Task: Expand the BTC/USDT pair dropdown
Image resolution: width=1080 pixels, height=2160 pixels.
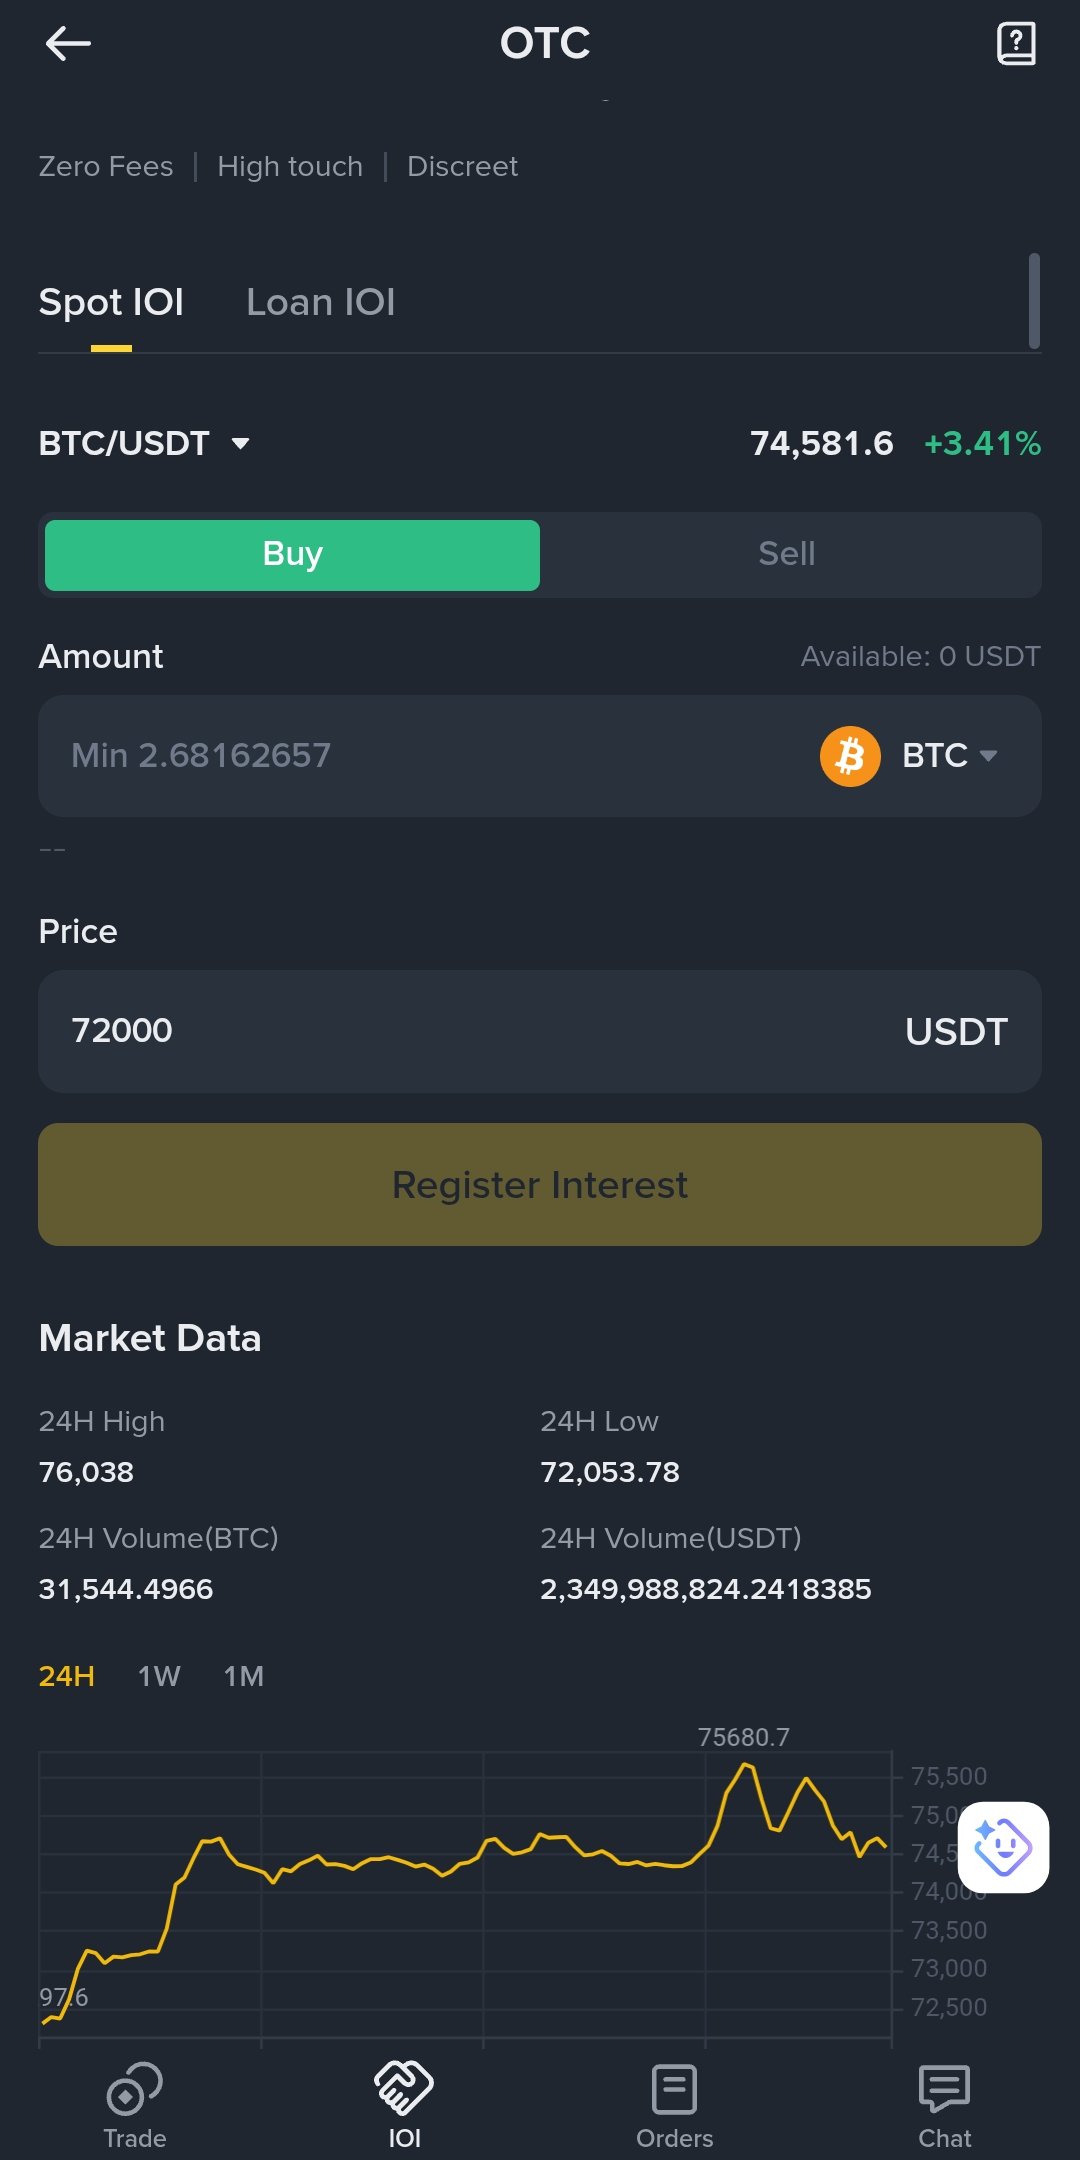Action: [x=240, y=443]
